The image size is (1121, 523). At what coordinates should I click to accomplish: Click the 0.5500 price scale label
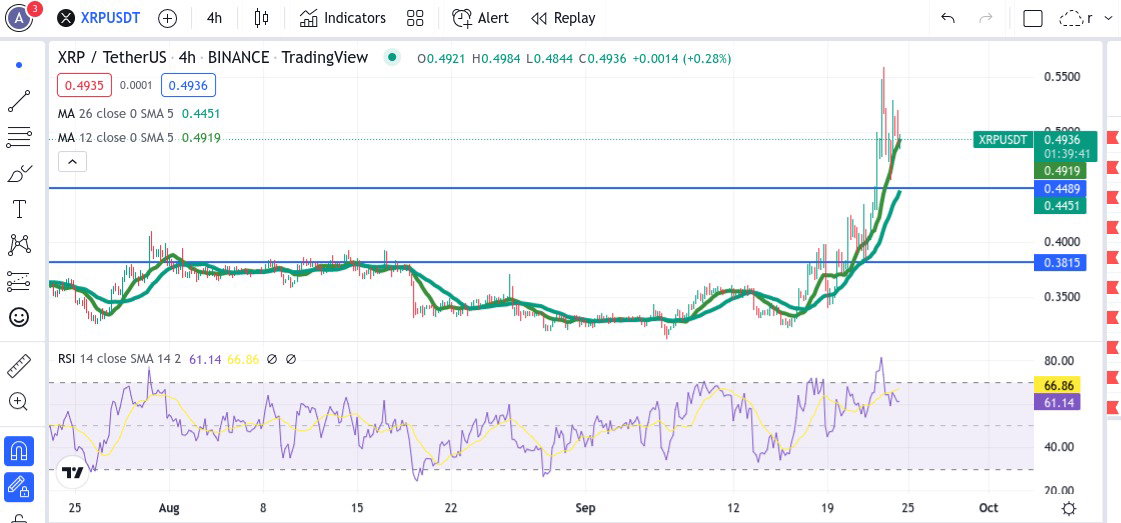[x=1060, y=76]
